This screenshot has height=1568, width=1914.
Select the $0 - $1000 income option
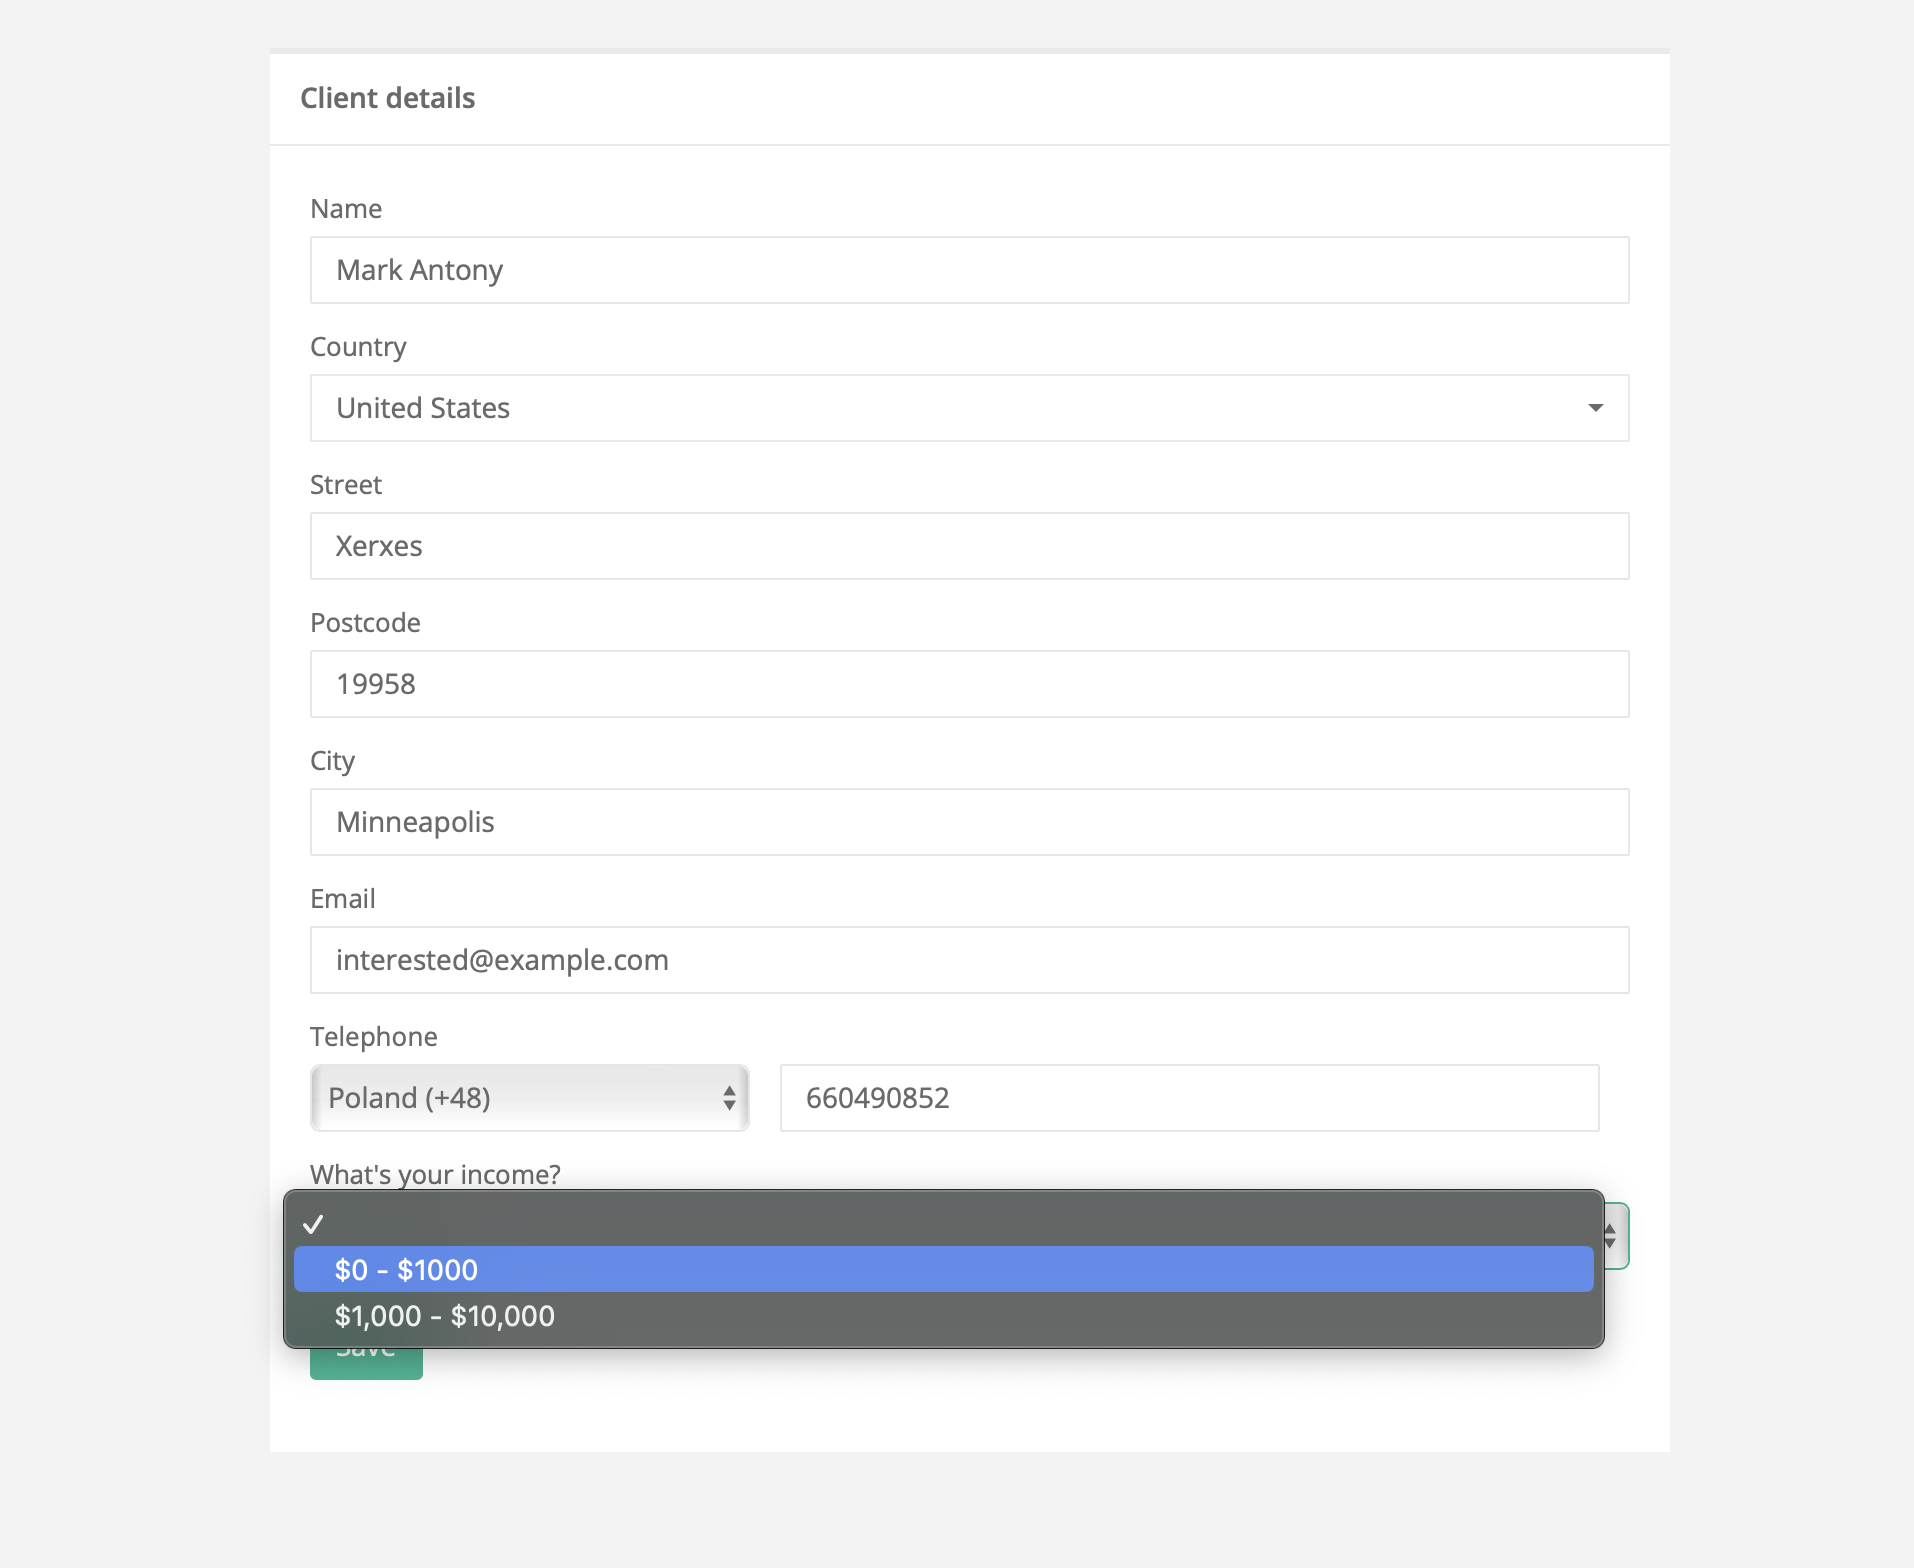point(942,1270)
